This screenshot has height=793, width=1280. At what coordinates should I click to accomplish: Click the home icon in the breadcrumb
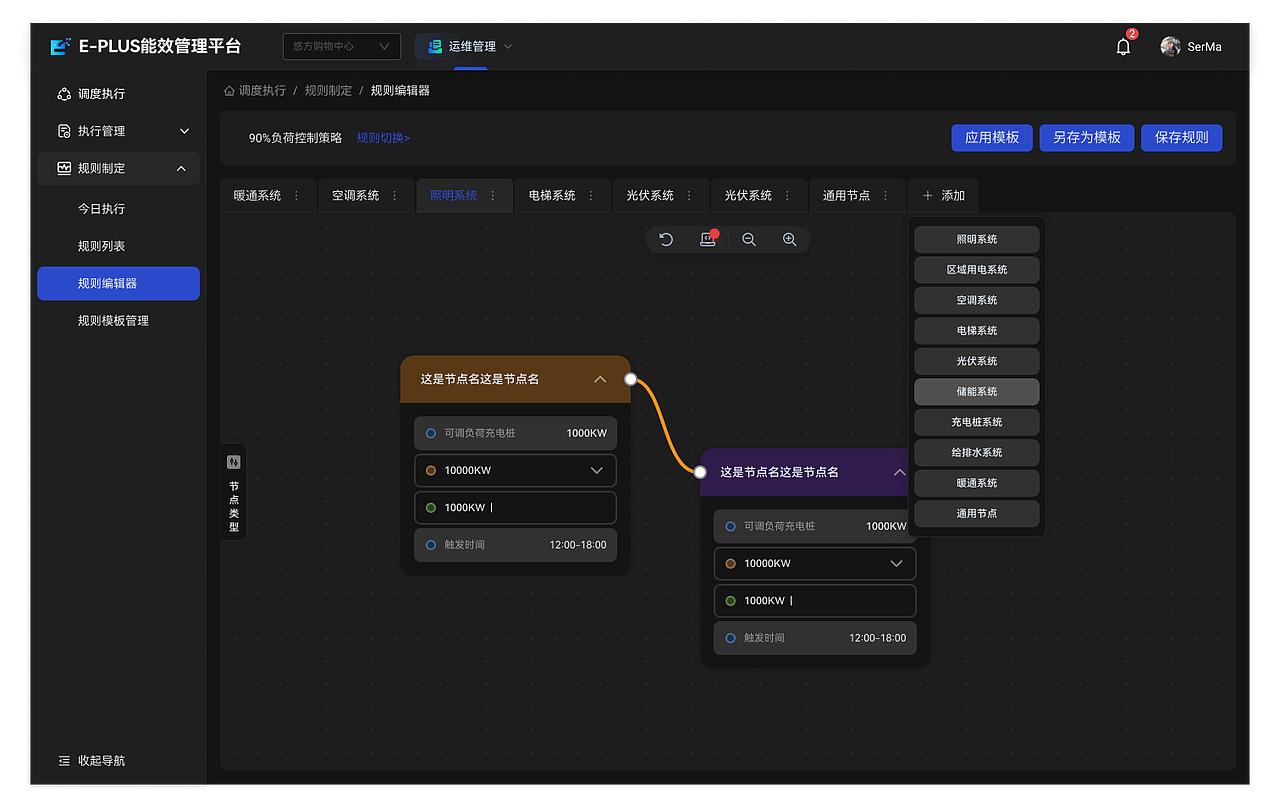(229, 90)
